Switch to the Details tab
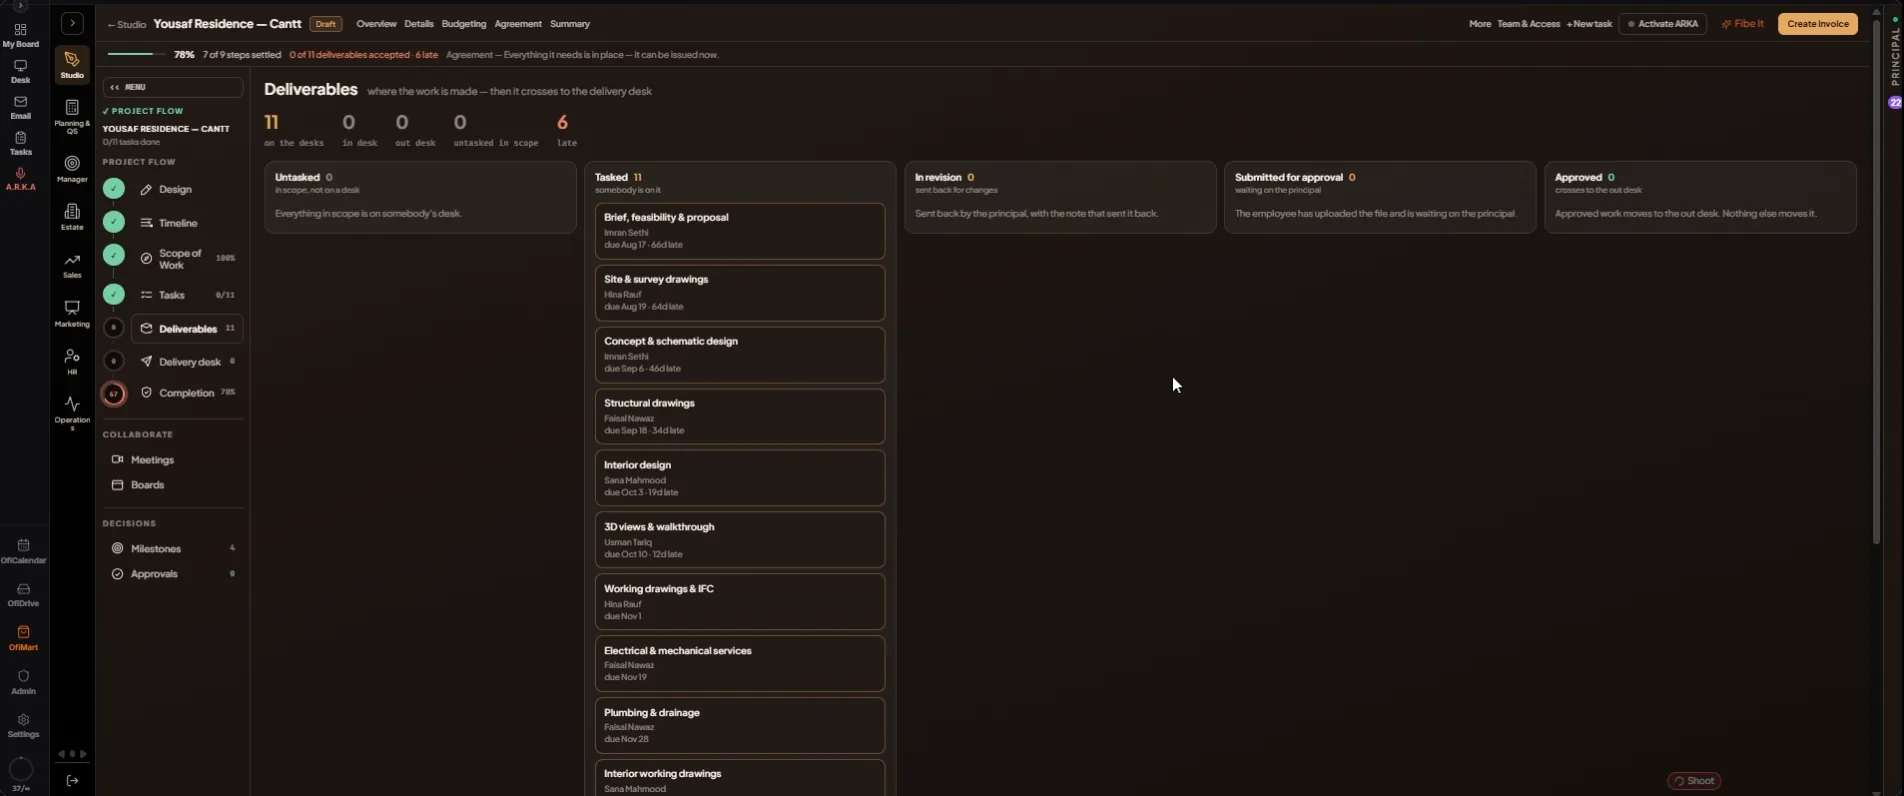Viewport: 1904px width, 796px height. pyautogui.click(x=419, y=24)
